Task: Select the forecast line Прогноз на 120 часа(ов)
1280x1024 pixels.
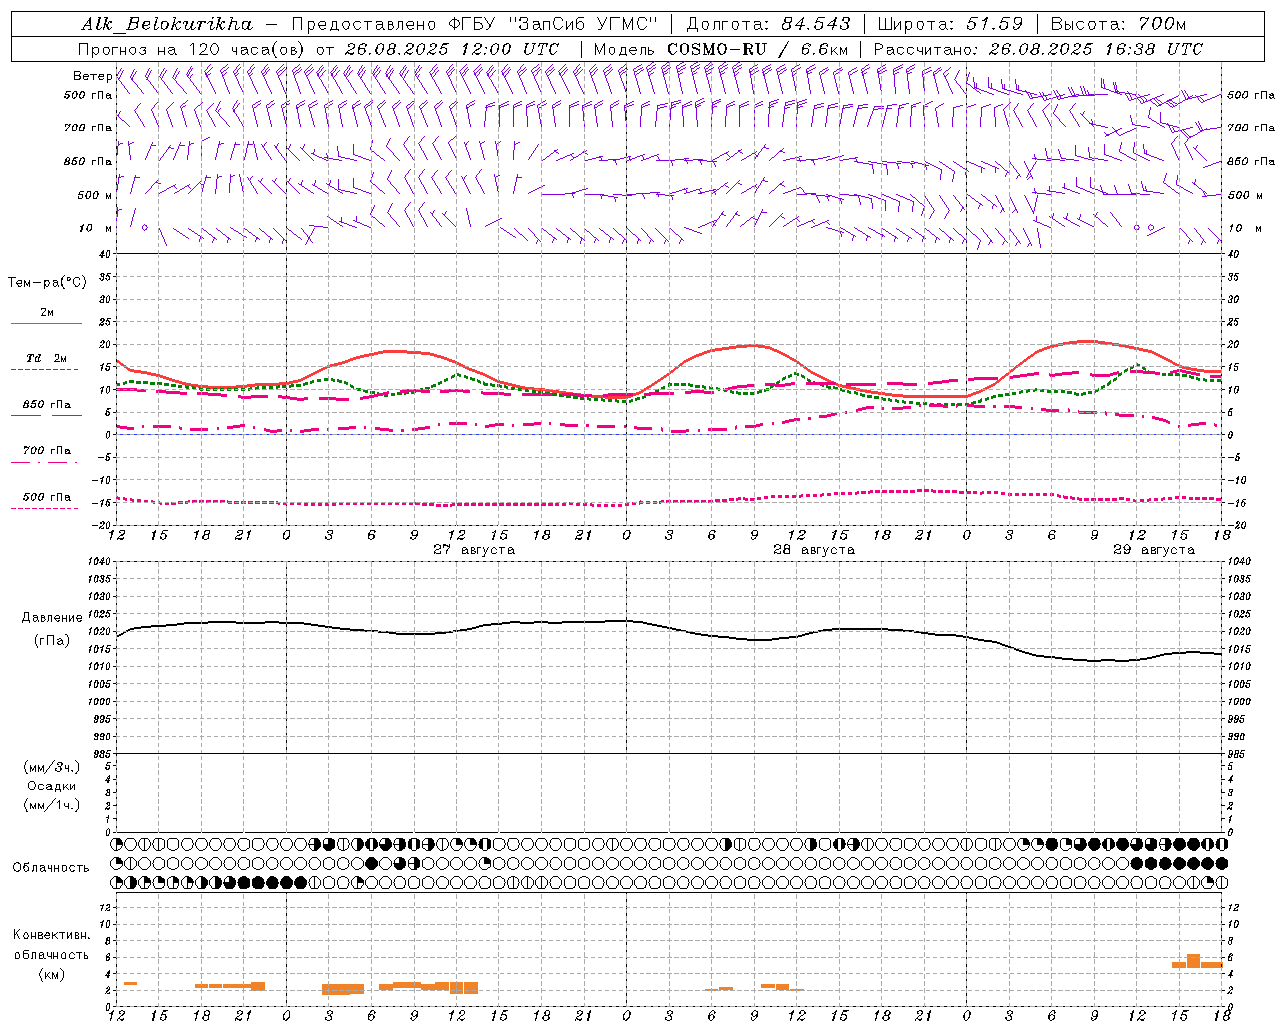Action: point(192,49)
